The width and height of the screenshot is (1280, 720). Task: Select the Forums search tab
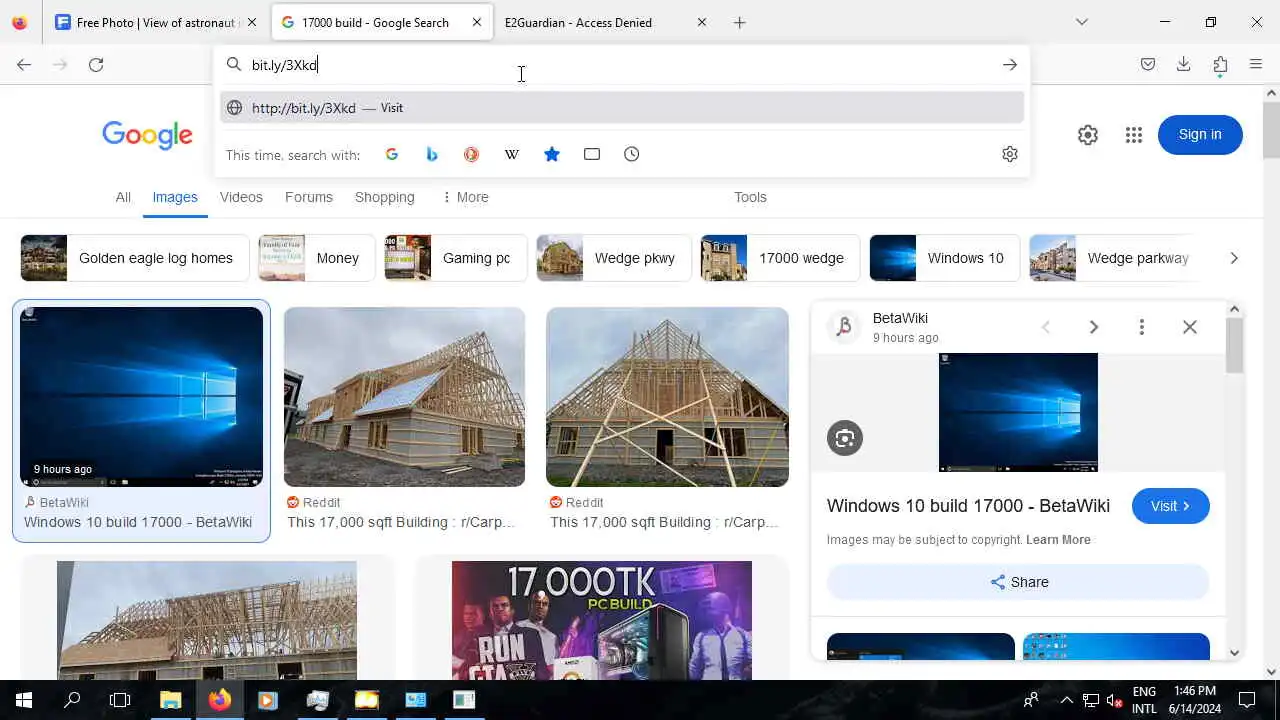pyautogui.click(x=309, y=197)
